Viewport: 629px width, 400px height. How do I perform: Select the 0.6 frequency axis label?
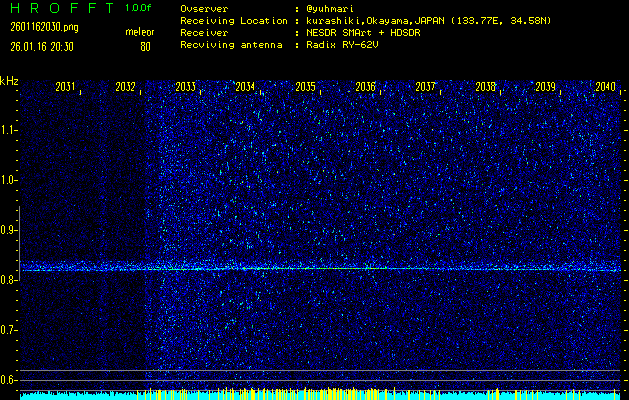tap(9, 380)
